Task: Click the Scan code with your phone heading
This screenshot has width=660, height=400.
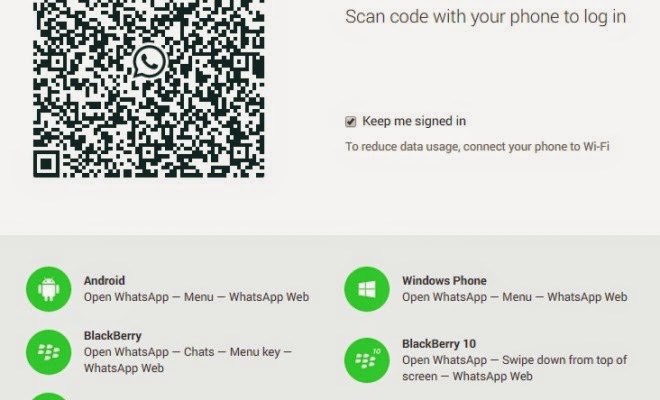Action: tap(486, 17)
